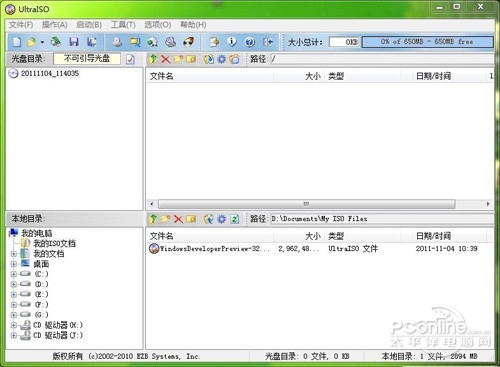The height and width of the screenshot is (367, 500).
Task: Click the Compress ISO icon
Action: coord(135,42)
